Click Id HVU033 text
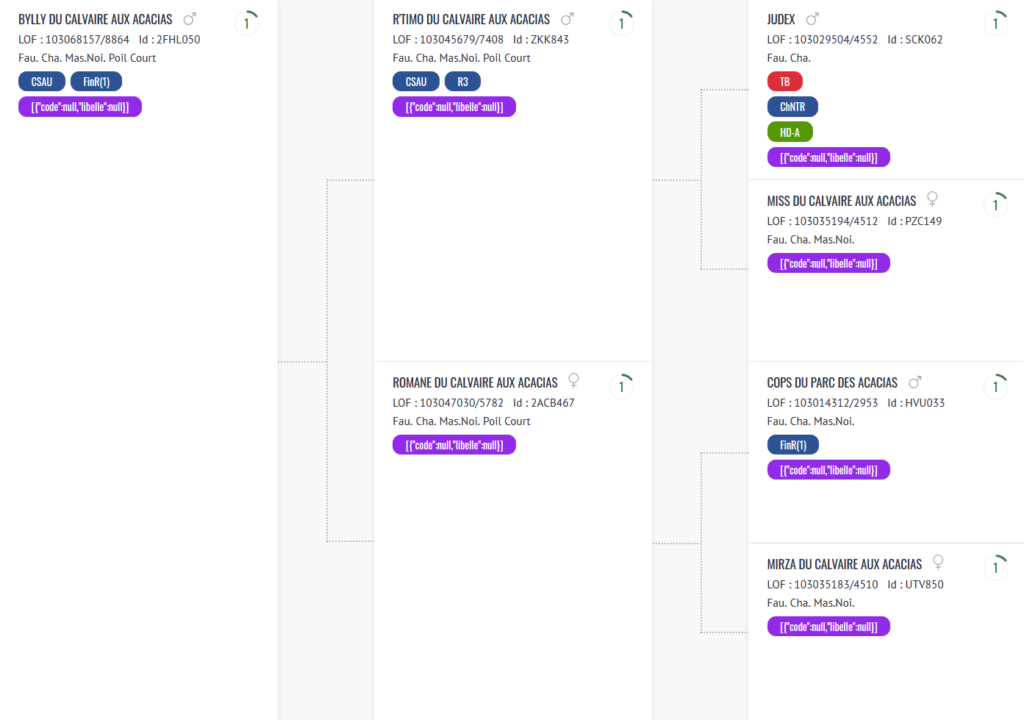This screenshot has width=1024, height=720. pos(916,403)
